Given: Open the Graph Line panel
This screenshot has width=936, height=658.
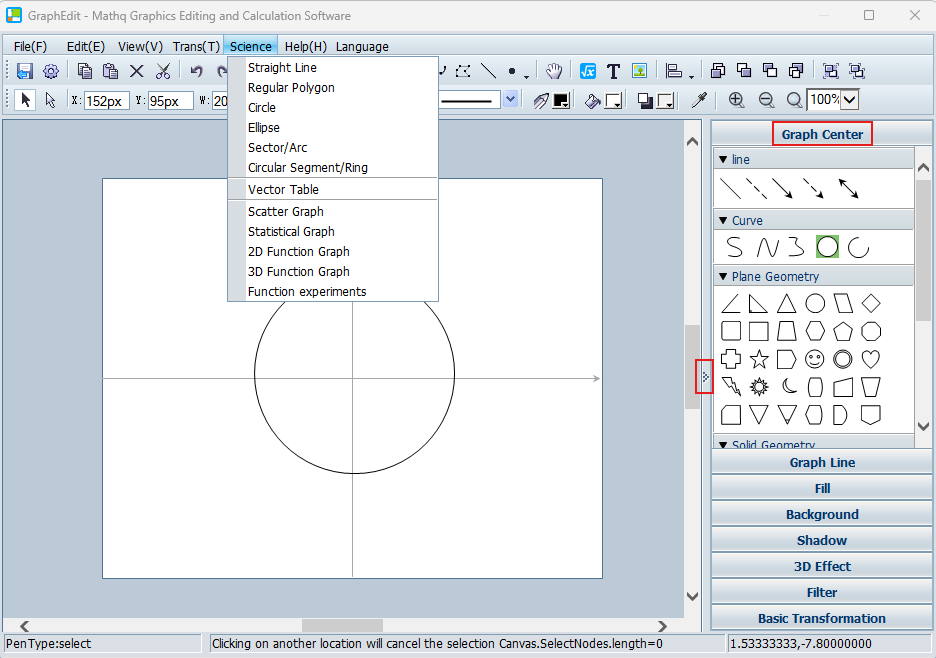Looking at the screenshot, I should click(821, 463).
